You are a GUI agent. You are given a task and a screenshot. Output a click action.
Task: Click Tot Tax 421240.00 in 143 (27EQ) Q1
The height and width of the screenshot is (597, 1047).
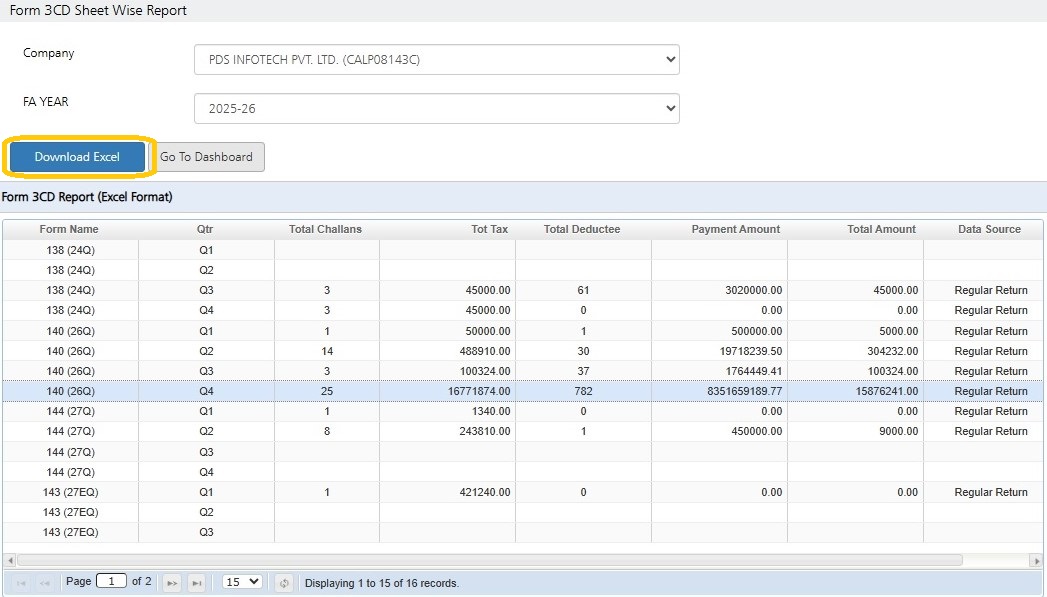(485, 492)
